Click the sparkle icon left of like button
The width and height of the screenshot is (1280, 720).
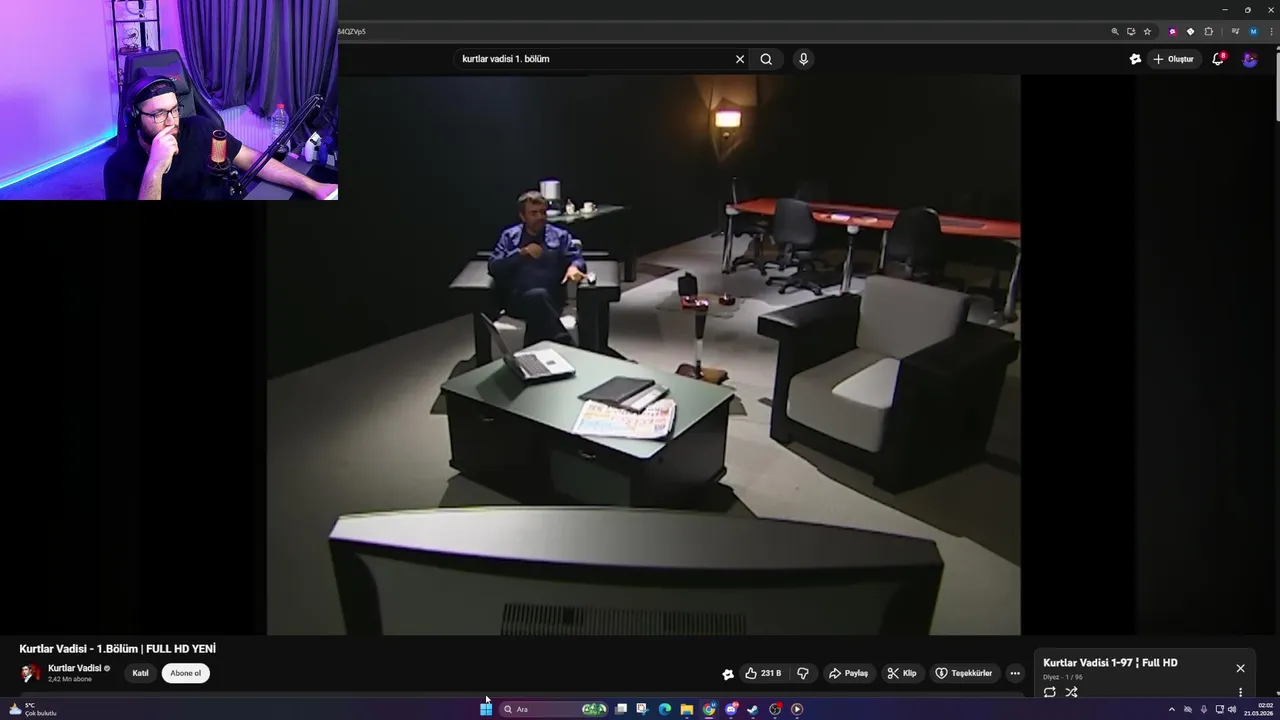coord(728,674)
